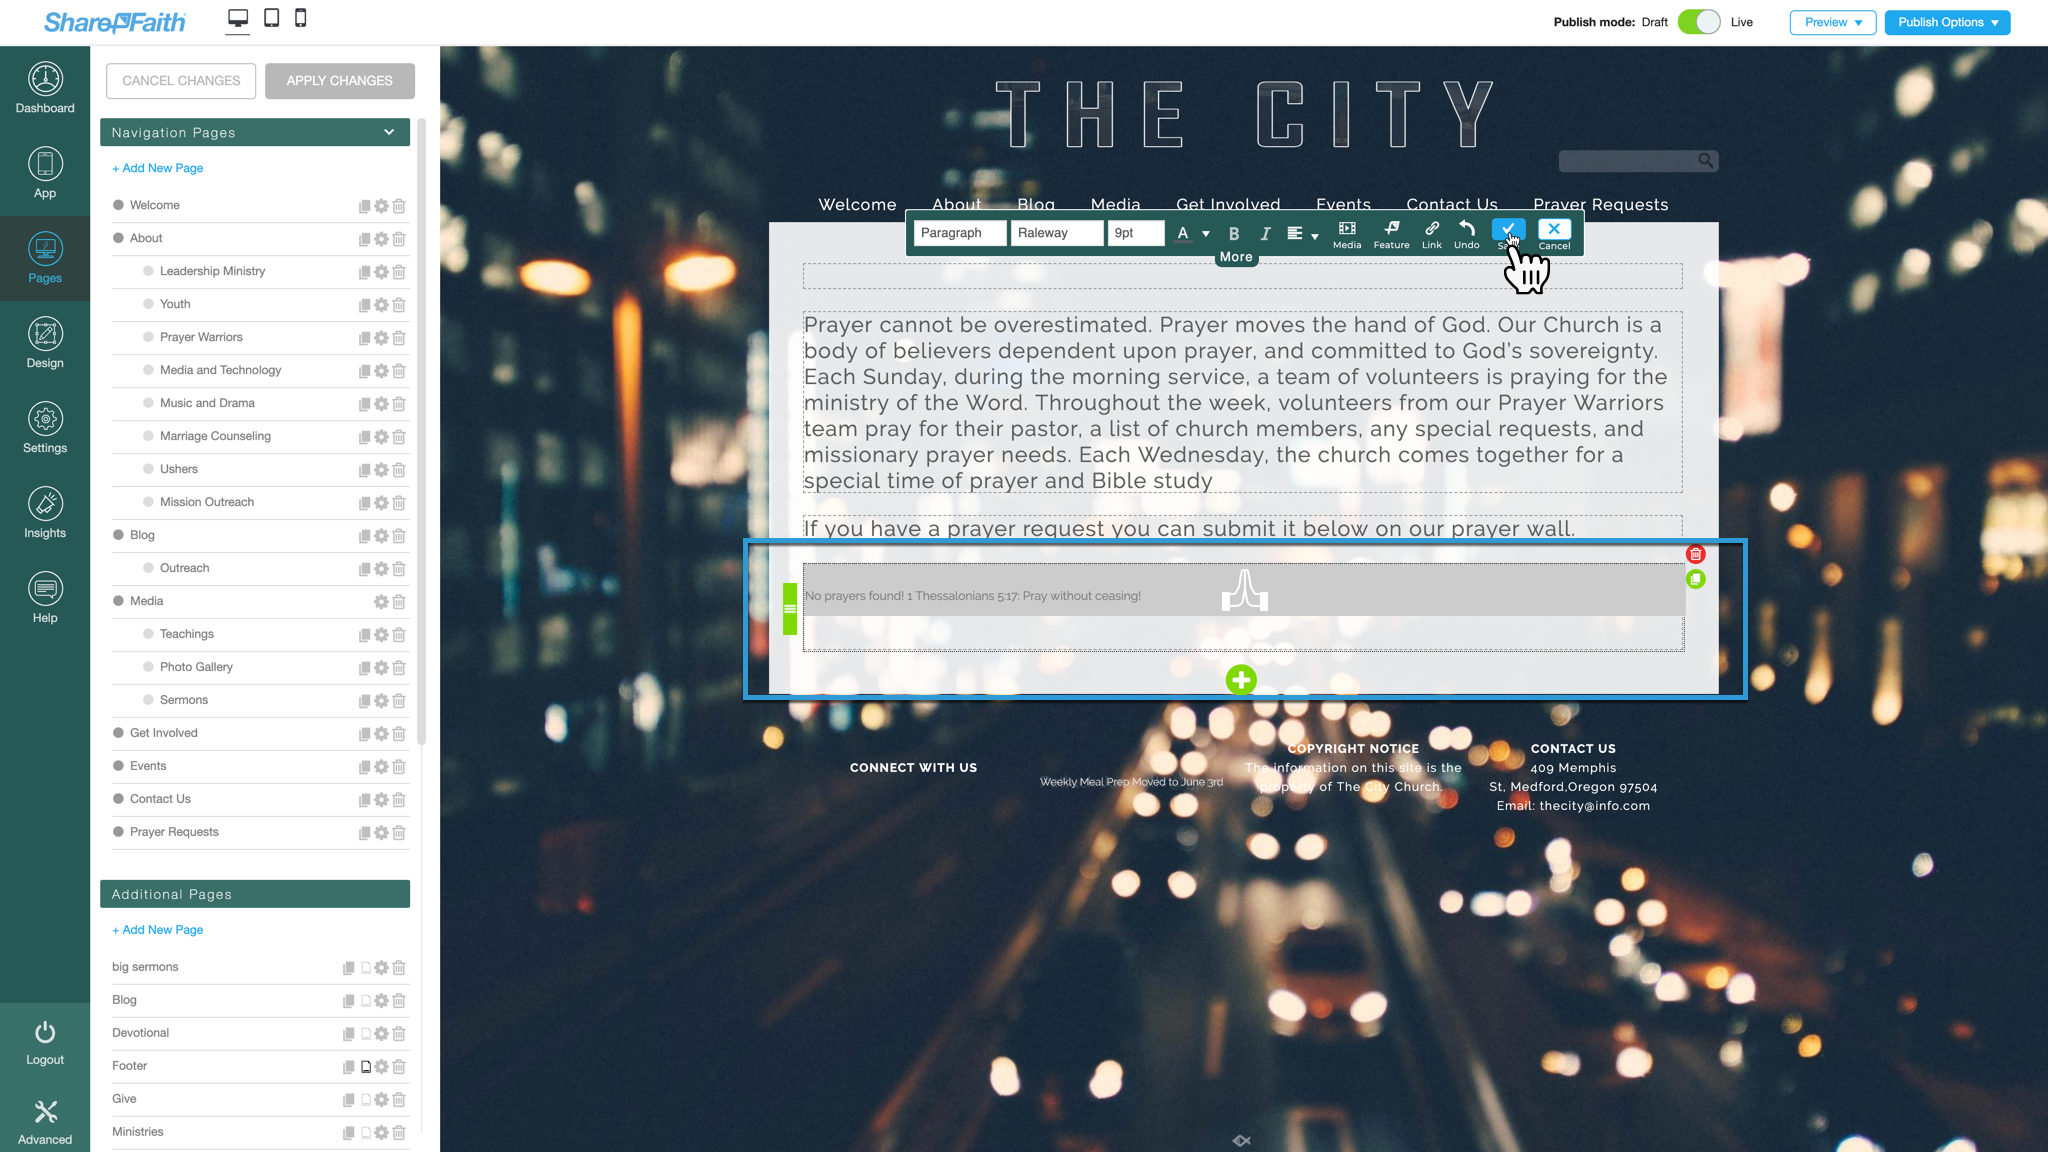Go to Get Involved in site navigation
Image resolution: width=2048 pixels, height=1152 pixels.
1228,205
